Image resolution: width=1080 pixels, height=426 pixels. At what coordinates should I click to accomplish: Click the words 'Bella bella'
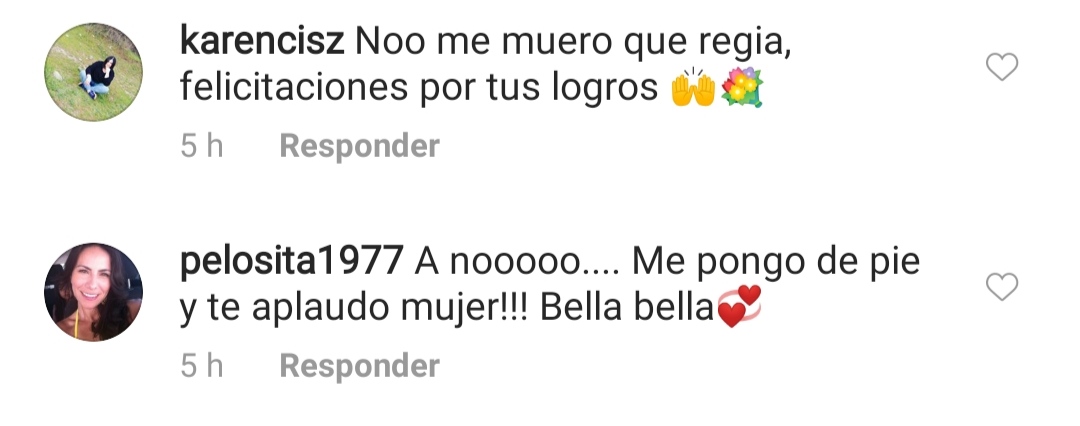pos(627,308)
